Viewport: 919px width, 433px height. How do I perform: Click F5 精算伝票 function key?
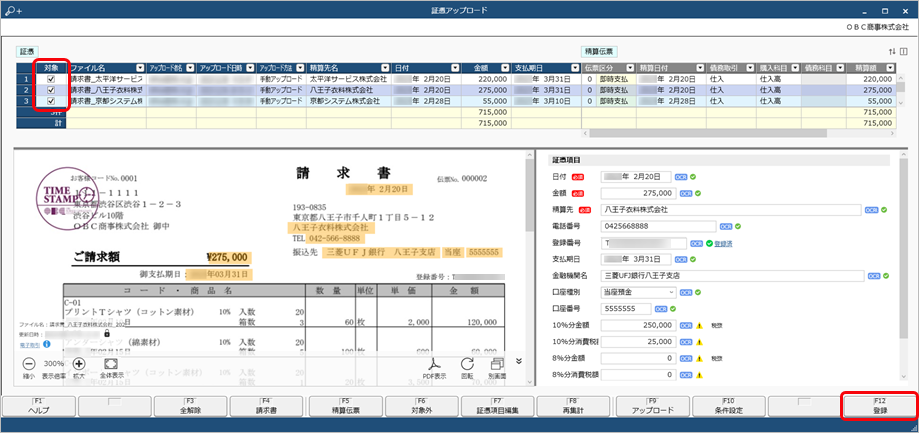(345, 405)
